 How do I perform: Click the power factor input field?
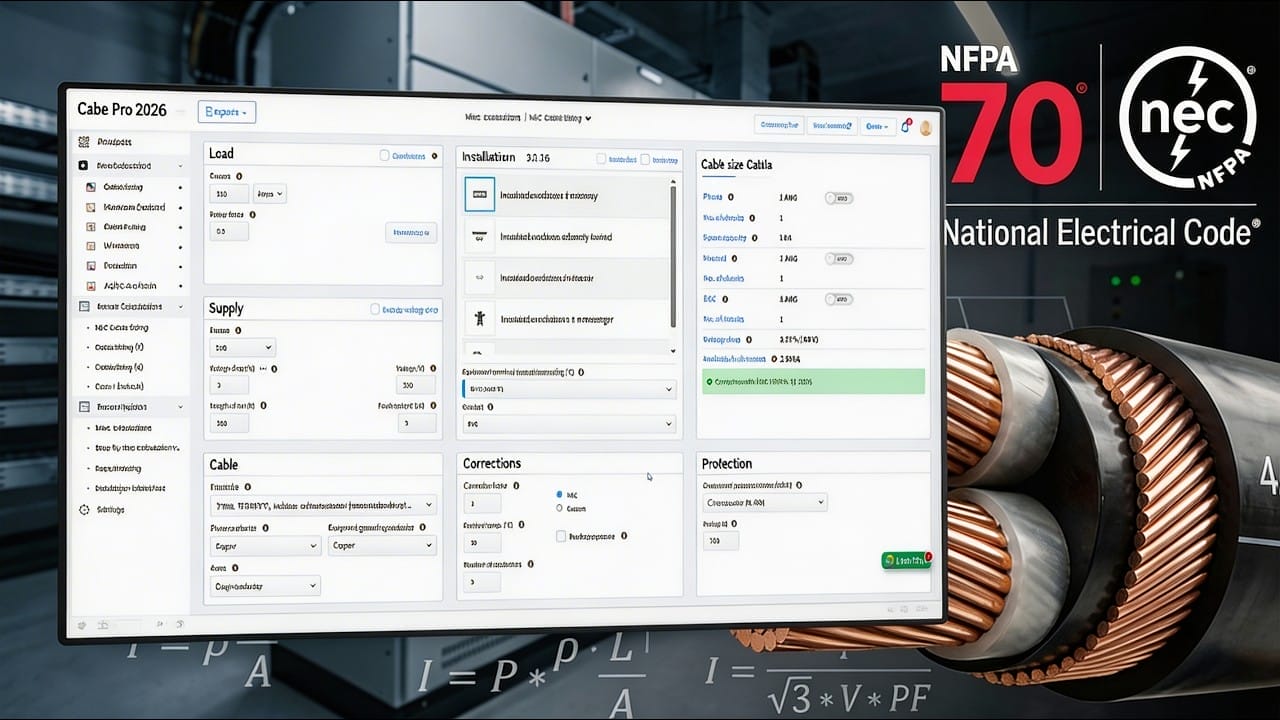pos(228,231)
